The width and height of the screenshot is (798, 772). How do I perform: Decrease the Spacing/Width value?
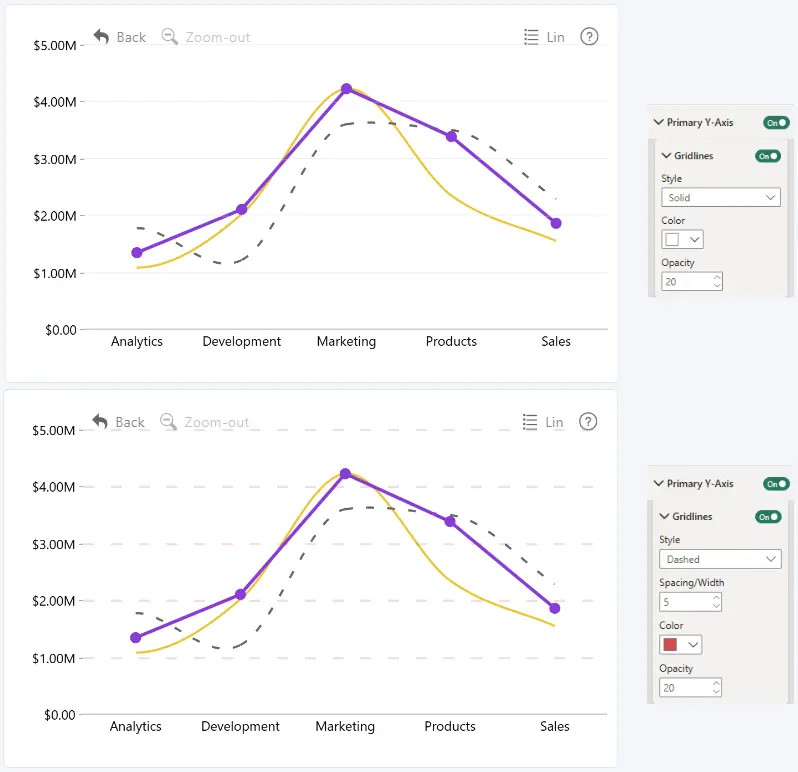(716, 606)
